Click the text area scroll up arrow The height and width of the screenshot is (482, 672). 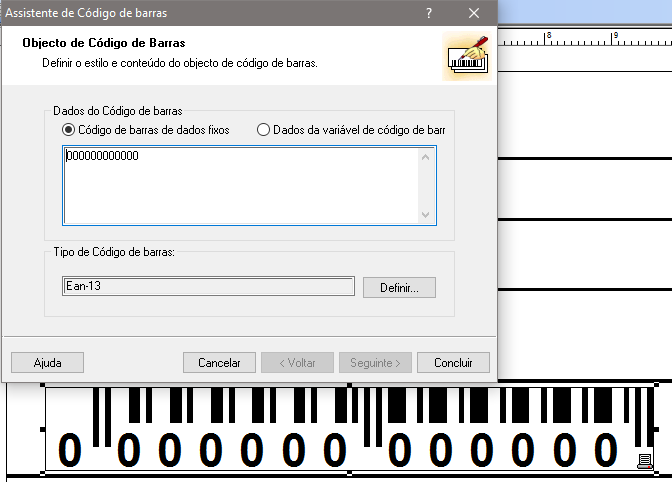426,157
